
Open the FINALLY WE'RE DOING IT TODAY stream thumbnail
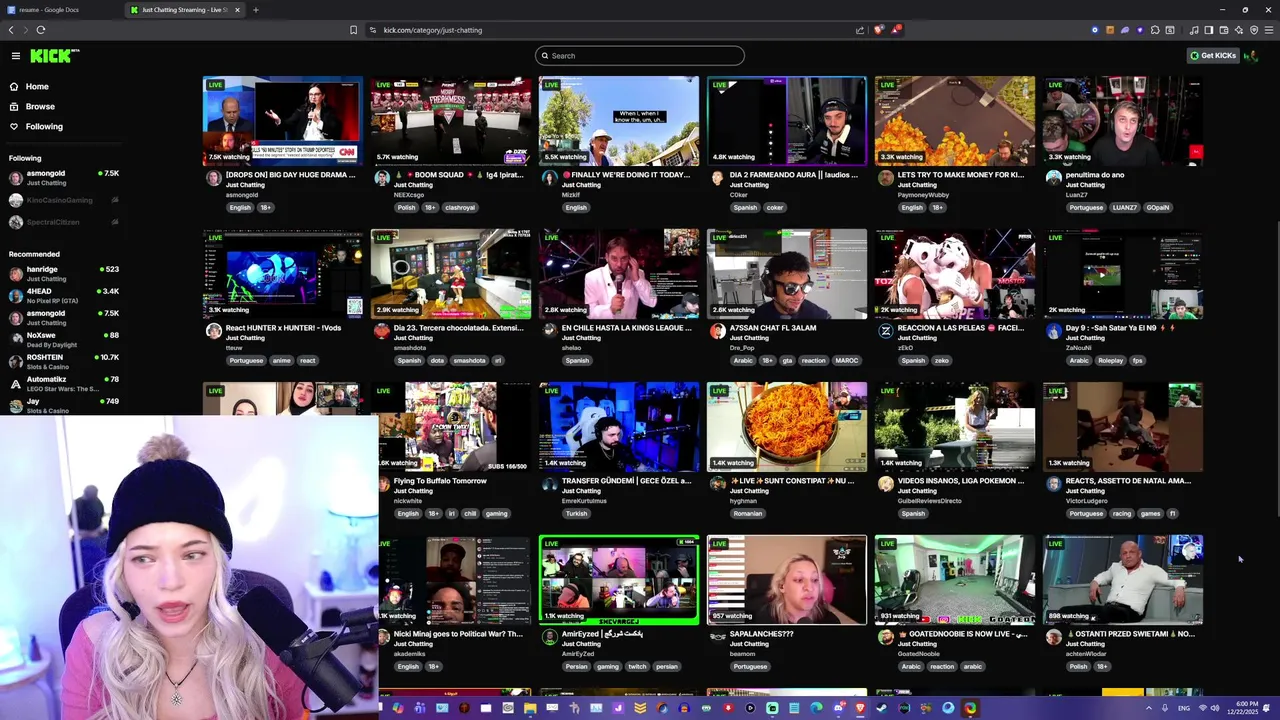619,121
